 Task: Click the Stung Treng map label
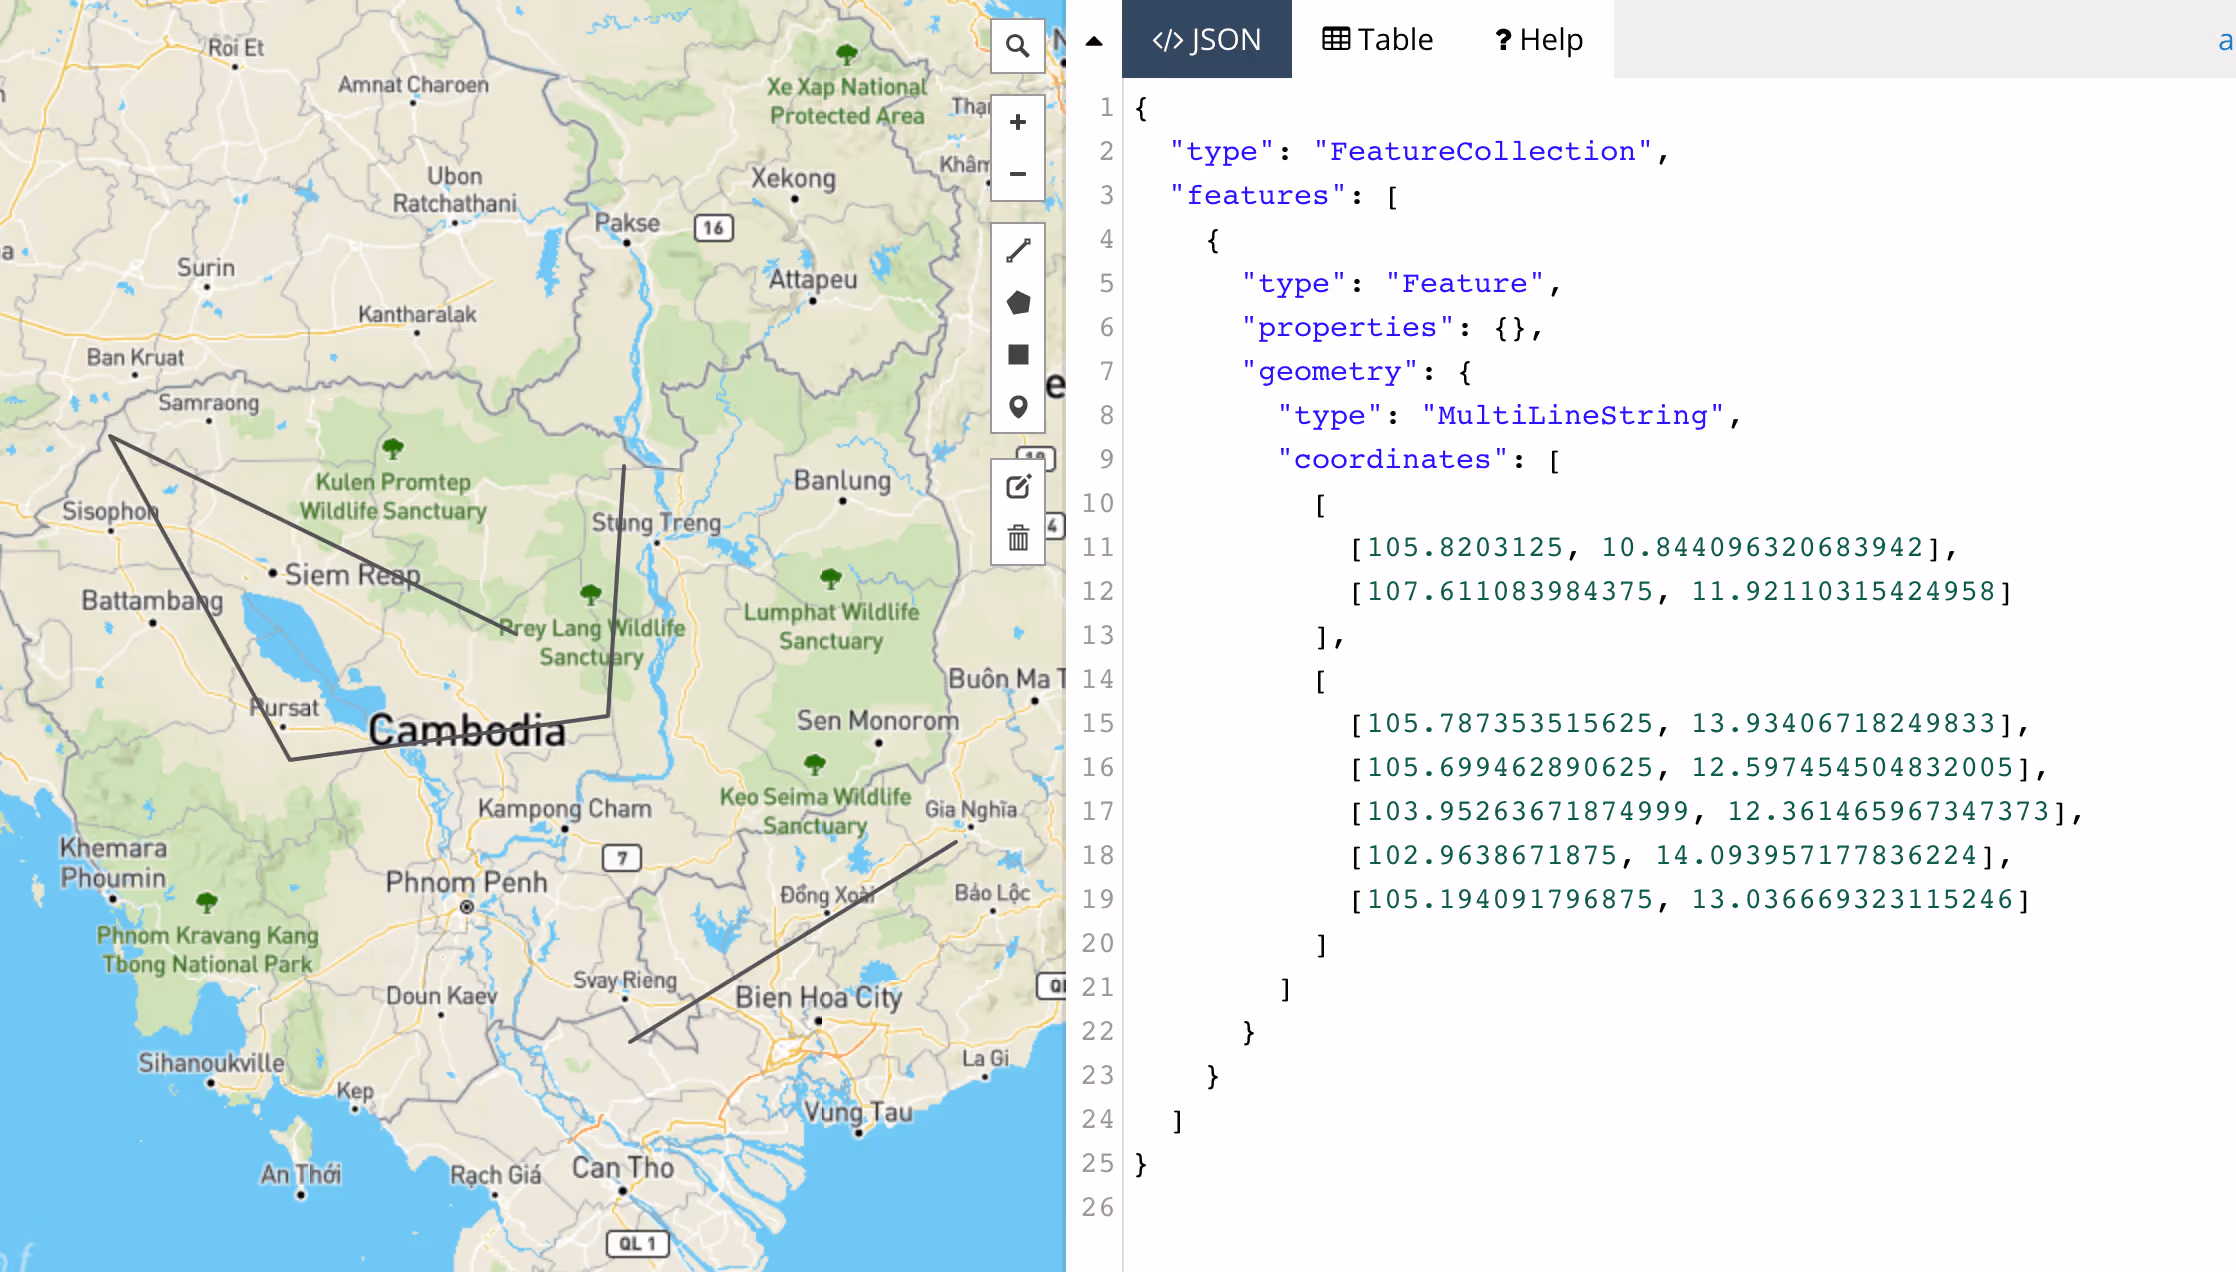(x=656, y=522)
